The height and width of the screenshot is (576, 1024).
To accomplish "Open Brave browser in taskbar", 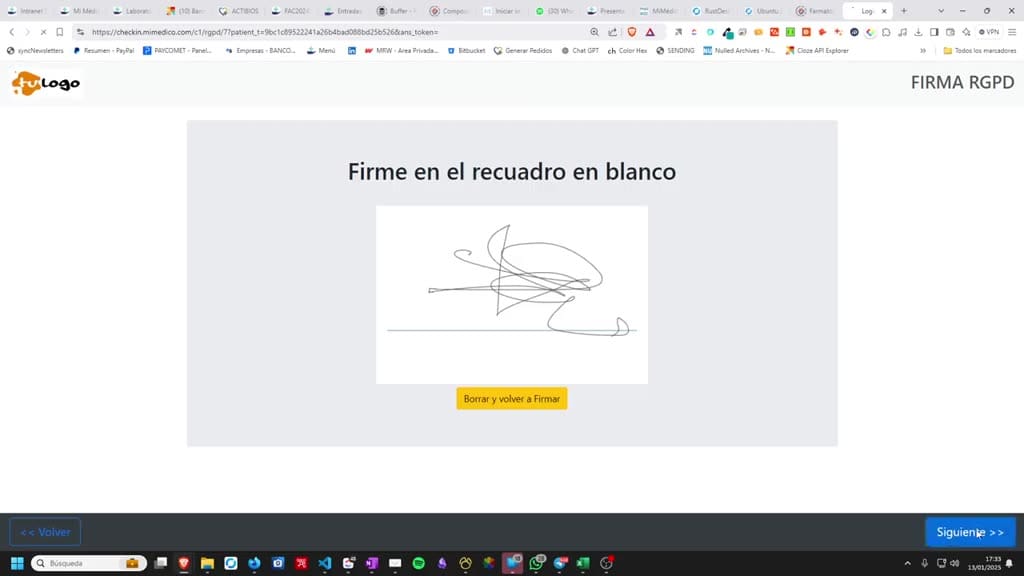I will tap(184, 563).
